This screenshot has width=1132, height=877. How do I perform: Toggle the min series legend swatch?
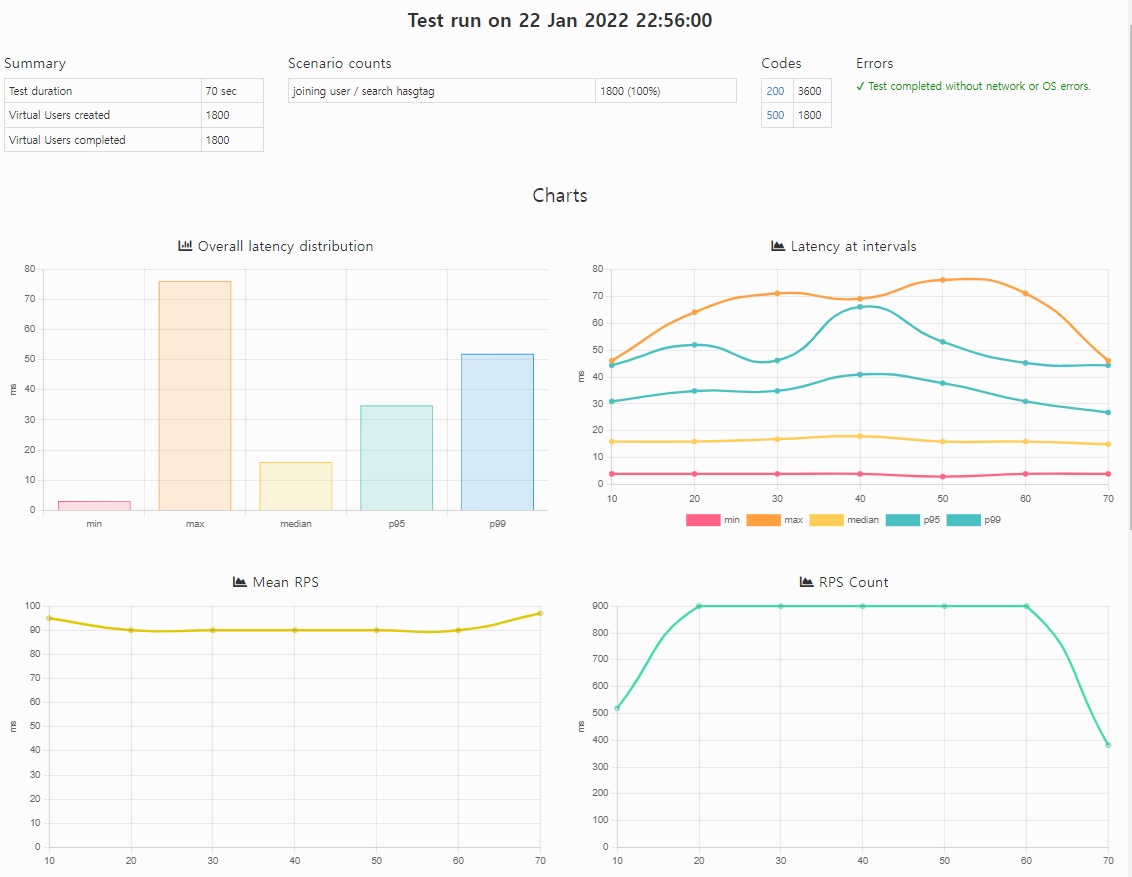703,520
